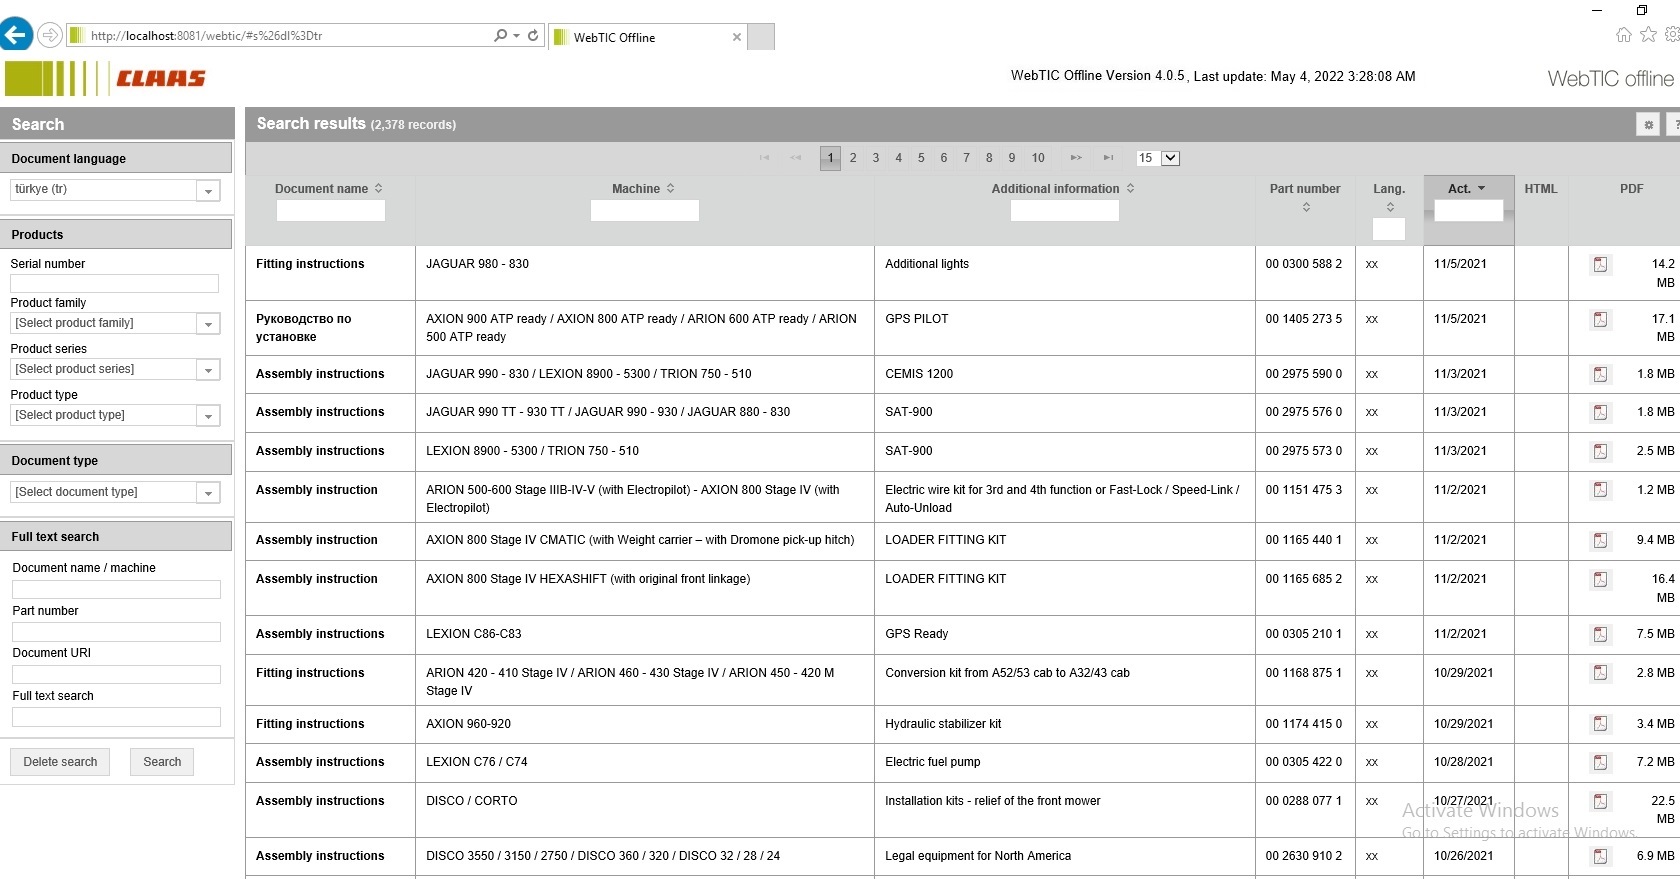Open PDF icon for GPS PILOT document
Image resolution: width=1680 pixels, height=879 pixels.
click(x=1601, y=320)
